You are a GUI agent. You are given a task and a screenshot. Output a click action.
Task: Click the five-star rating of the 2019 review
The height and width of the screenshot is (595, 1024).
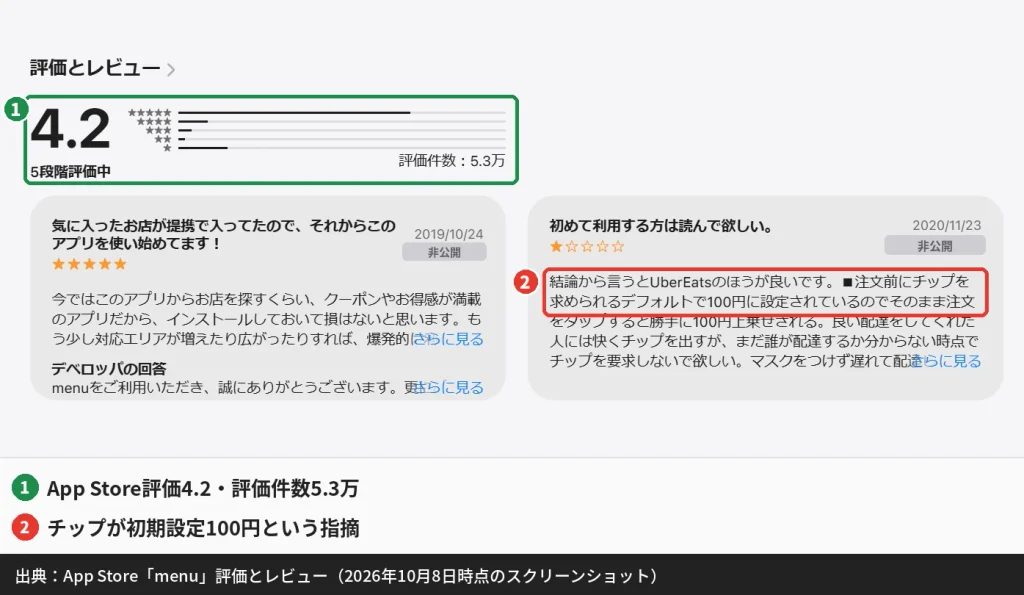point(89,264)
